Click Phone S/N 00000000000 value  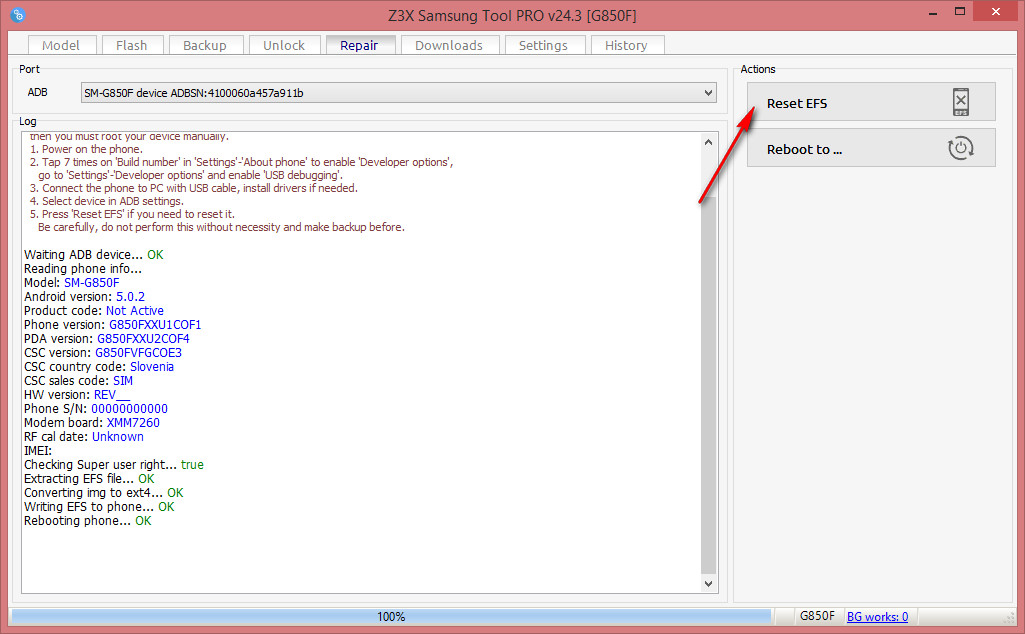[129, 409]
